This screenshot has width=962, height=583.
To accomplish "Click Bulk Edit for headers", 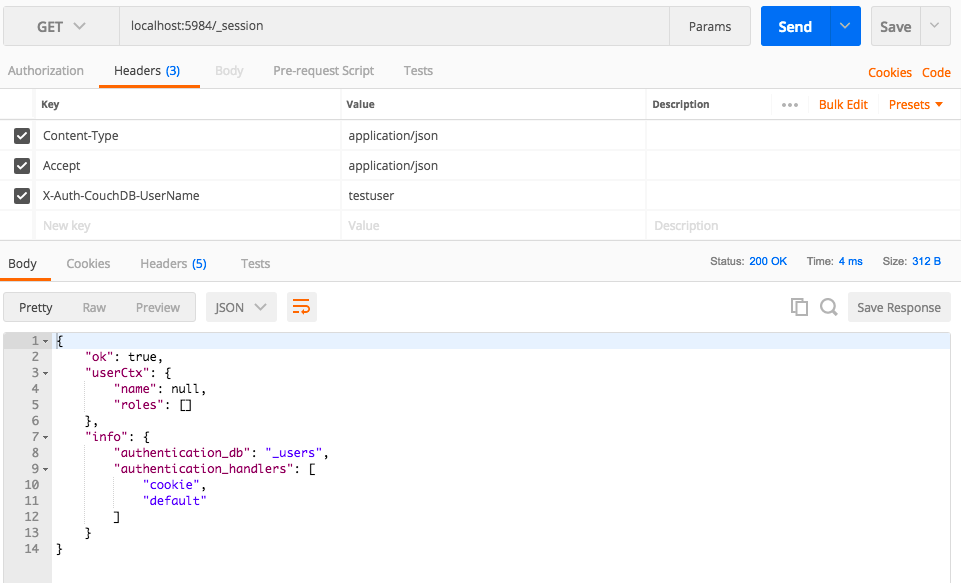I will (x=843, y=104).
